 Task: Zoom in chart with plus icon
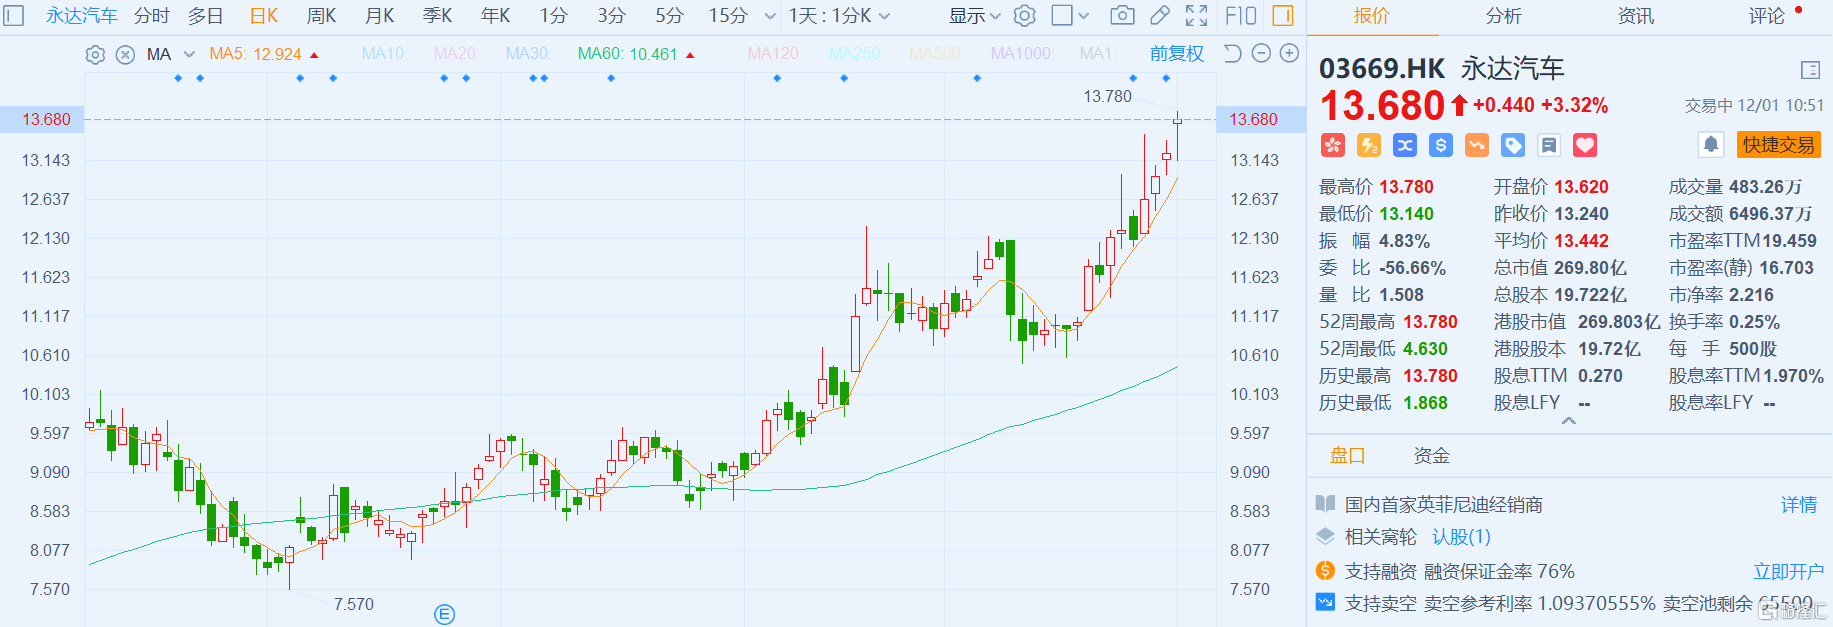[x=1290, y=54]
